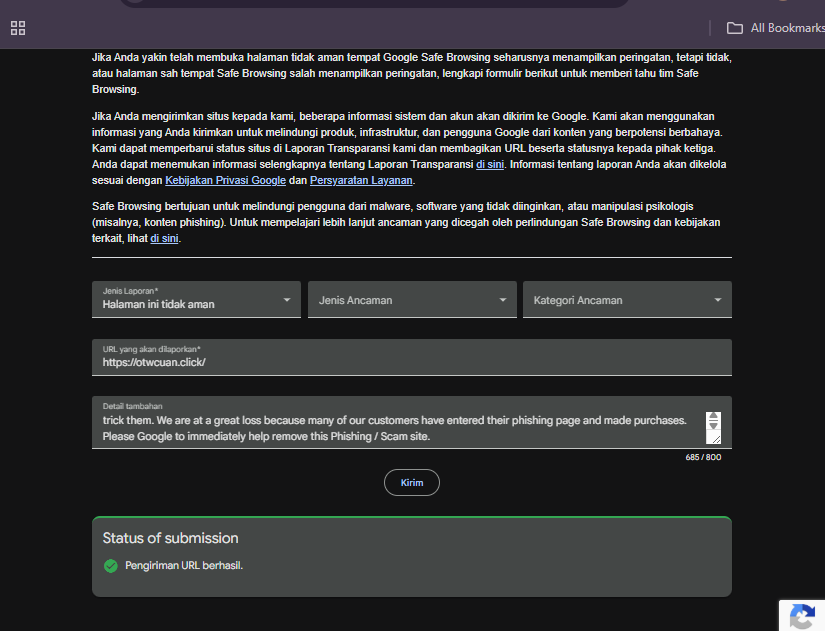Open the apps grid icon in bookmarks bar
This screenshot has width=825, height=631.
18,28
